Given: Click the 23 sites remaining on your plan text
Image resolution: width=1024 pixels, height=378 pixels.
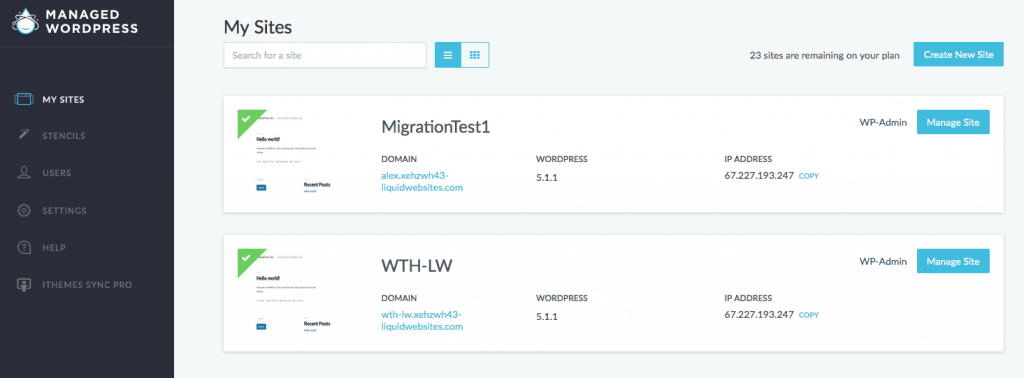Looking at the screenshot, I should point(825,55).
